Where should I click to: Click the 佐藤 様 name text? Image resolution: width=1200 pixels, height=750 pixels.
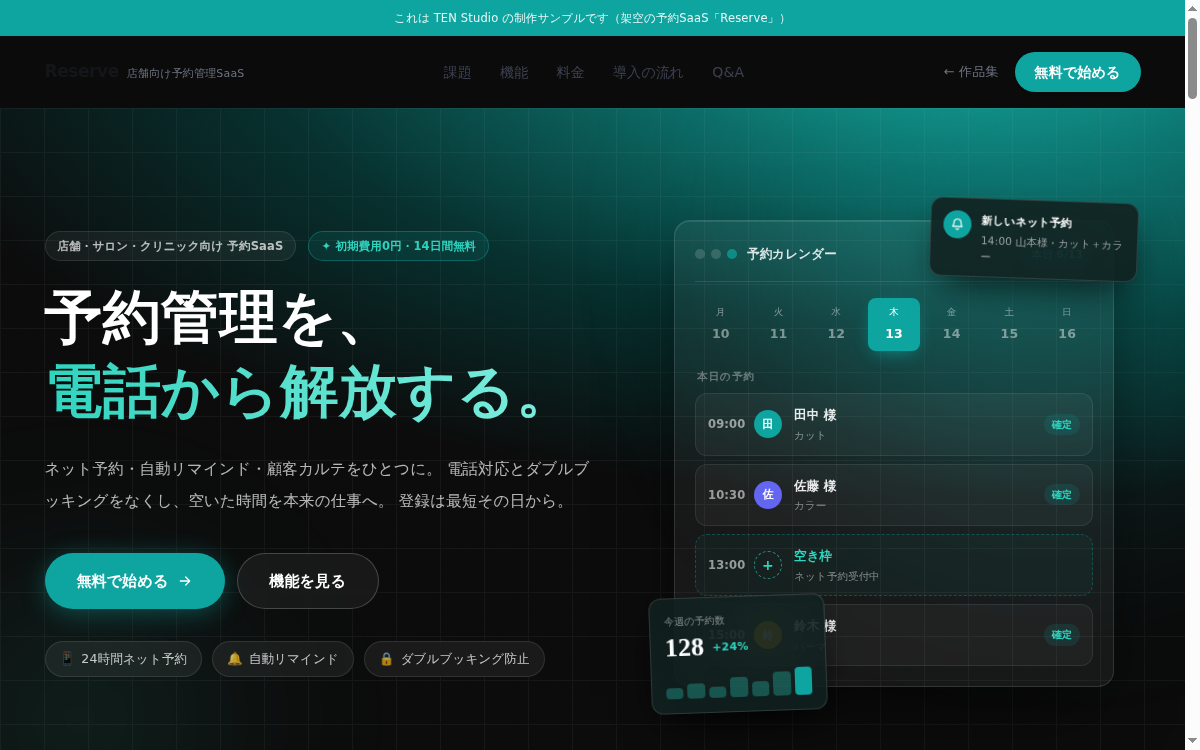point(815,486)
